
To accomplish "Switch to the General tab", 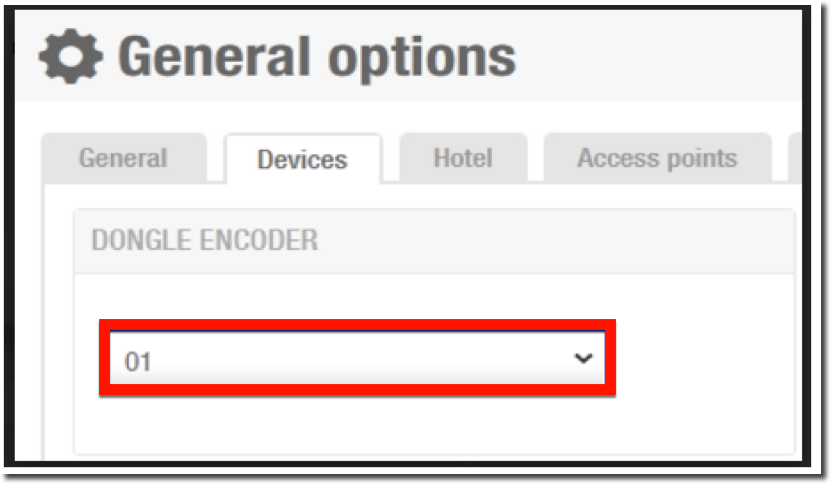I will click(x=123, y=158).
